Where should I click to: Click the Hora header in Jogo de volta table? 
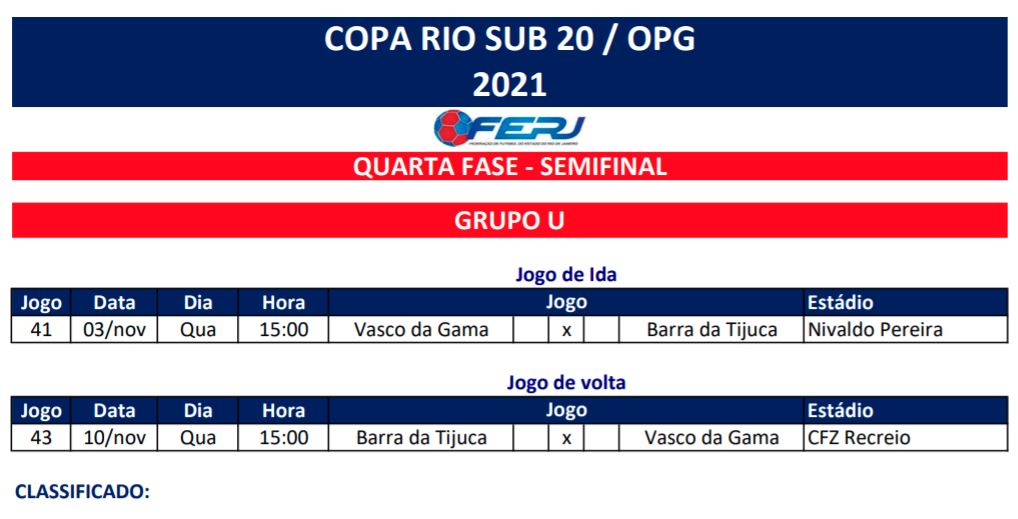coord(283,410)
